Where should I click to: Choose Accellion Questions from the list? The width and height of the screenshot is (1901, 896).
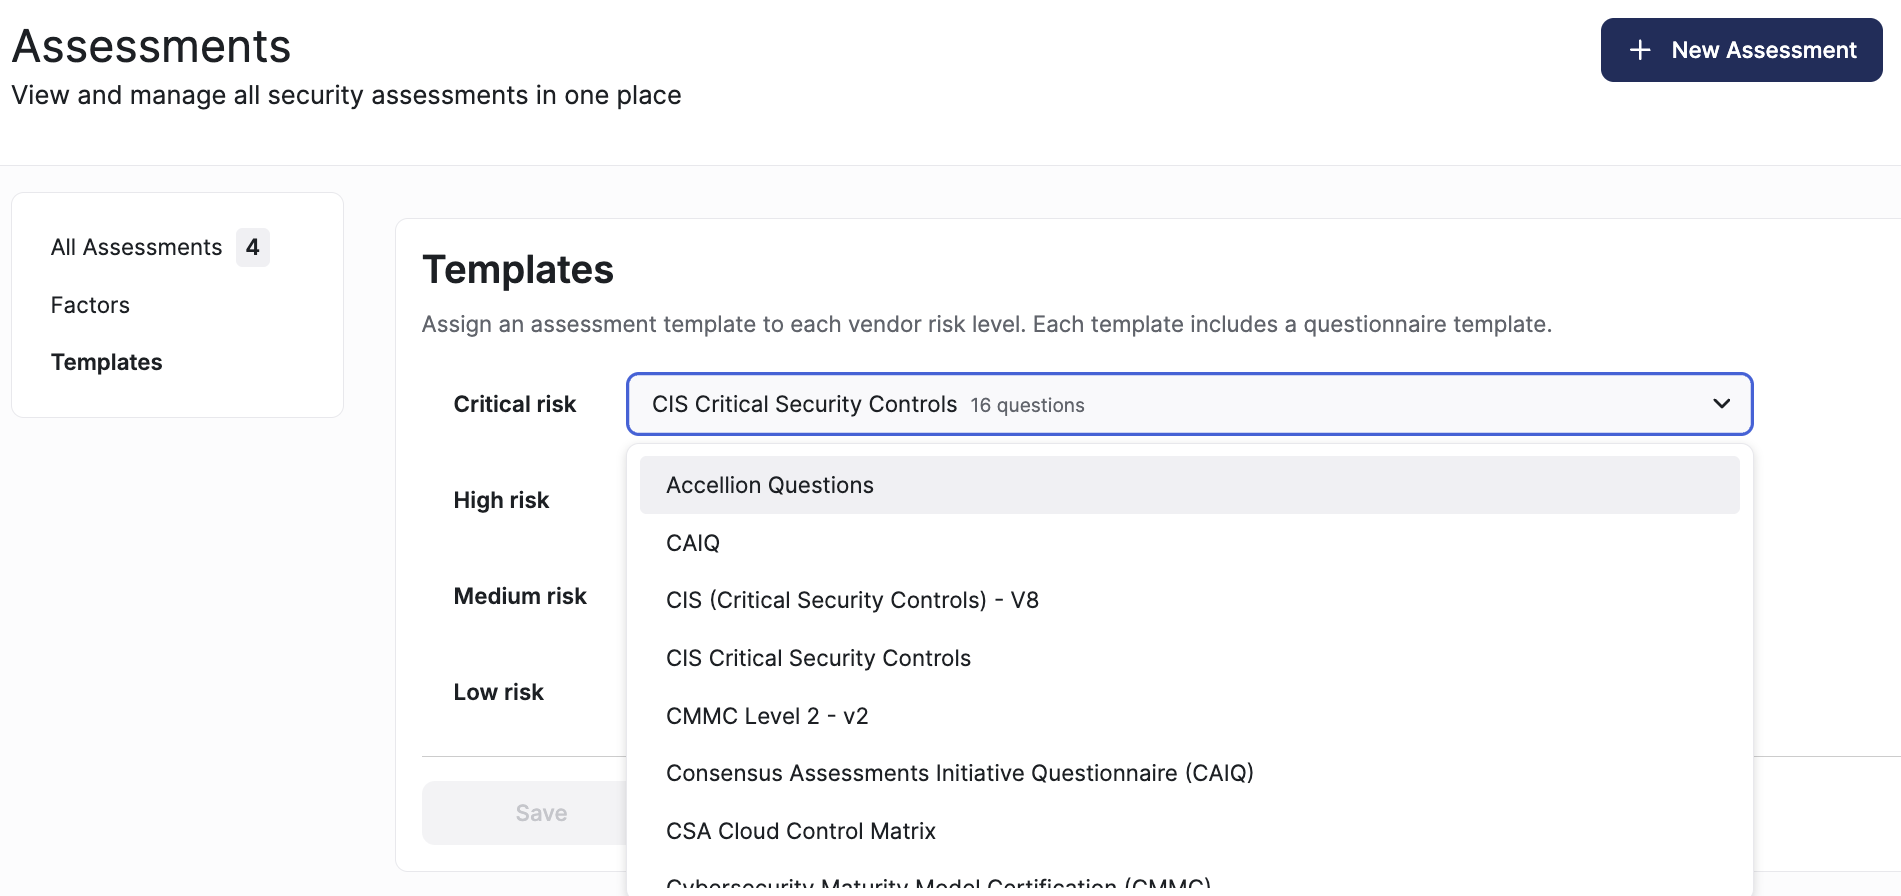(x=1189, y=485)
